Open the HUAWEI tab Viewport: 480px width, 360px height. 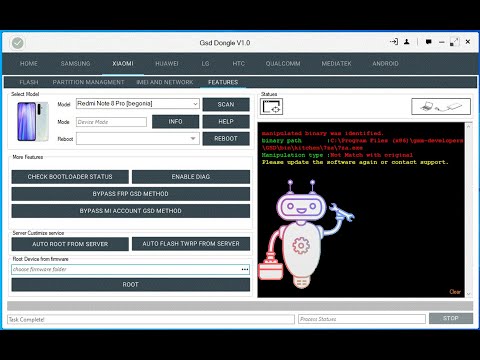tap(167, 63)
